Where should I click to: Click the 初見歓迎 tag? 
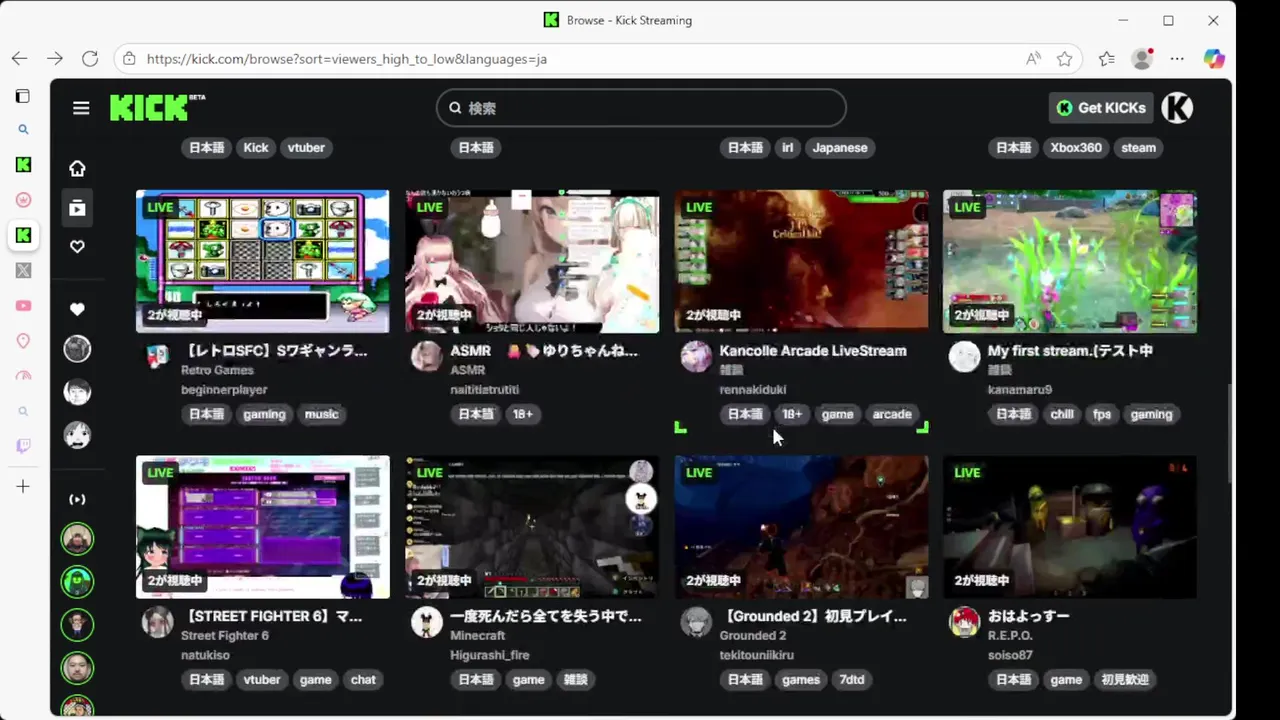(1125, 680)
